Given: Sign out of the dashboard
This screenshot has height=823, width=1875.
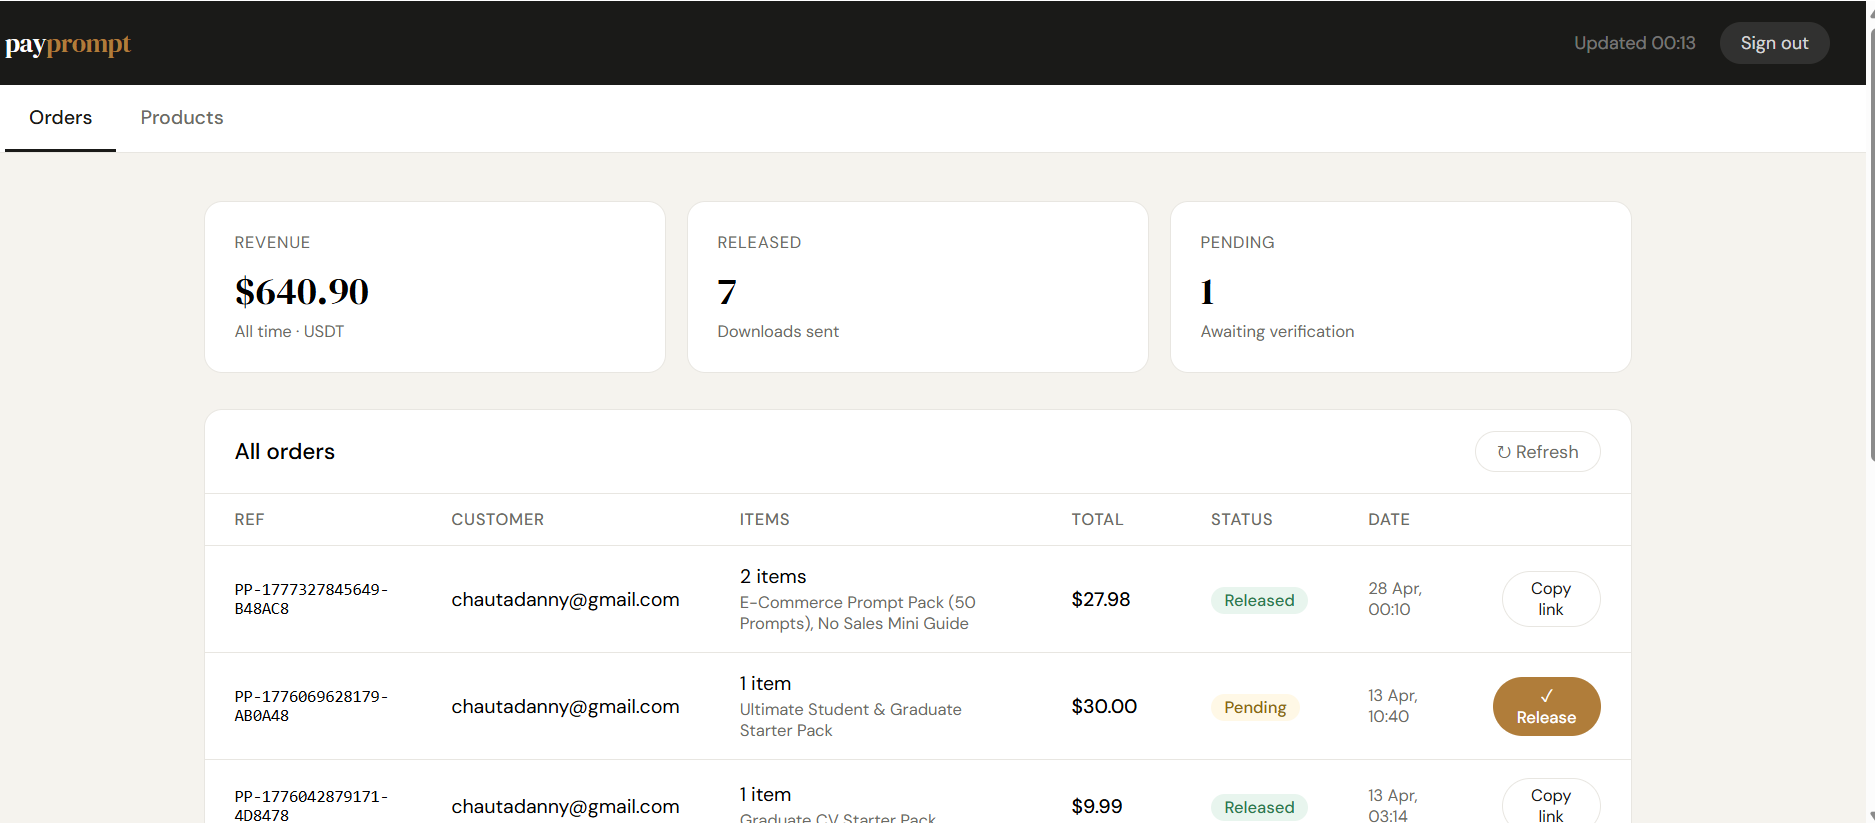Looking at the screenshot, I should [x=1774, y=43].
